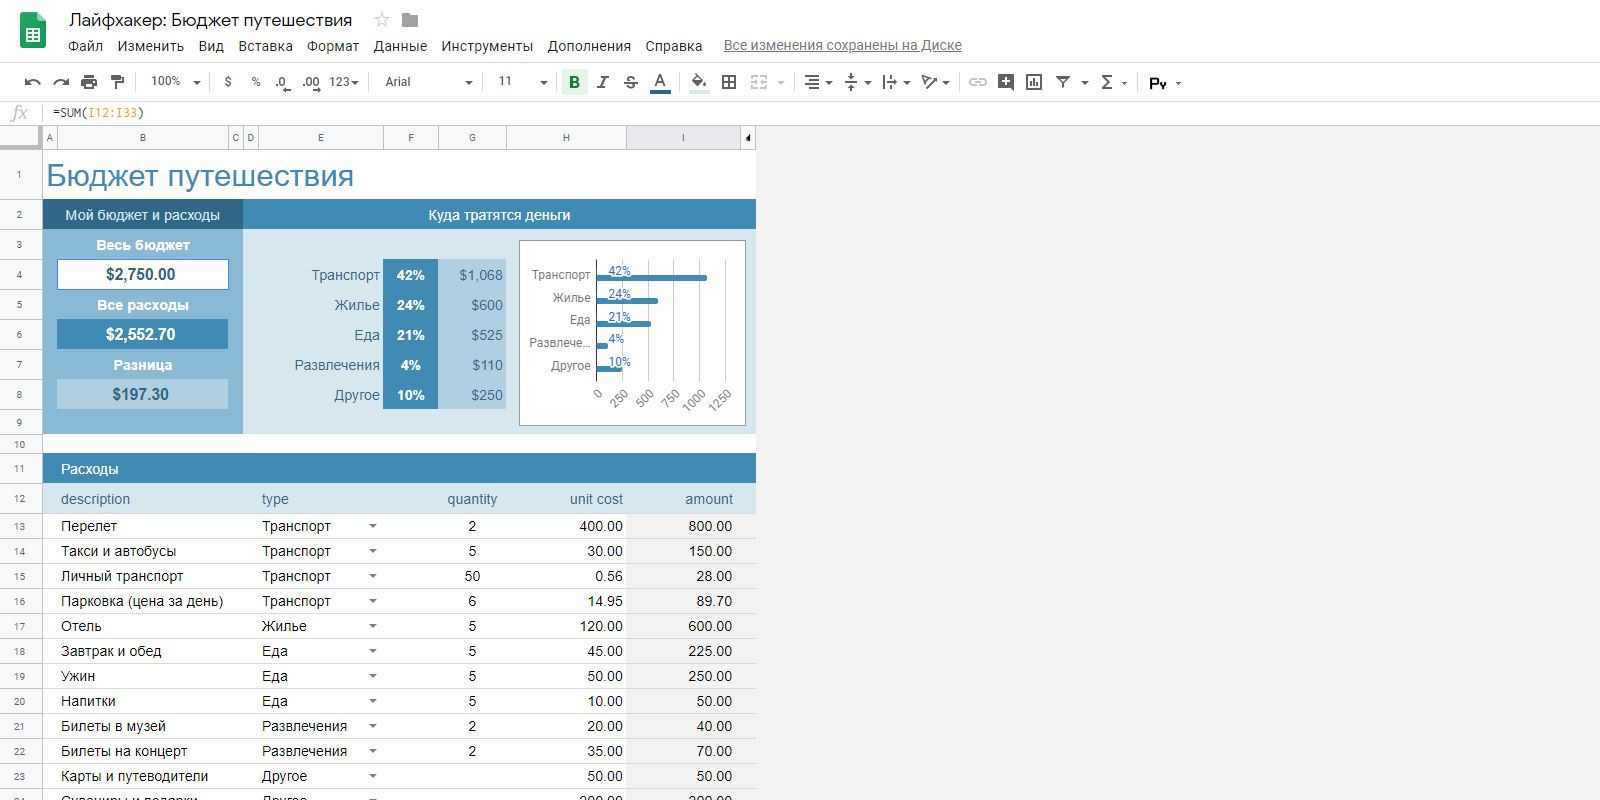
Task: Expand the type dropdown for Отель row
Action: point(372,626)
